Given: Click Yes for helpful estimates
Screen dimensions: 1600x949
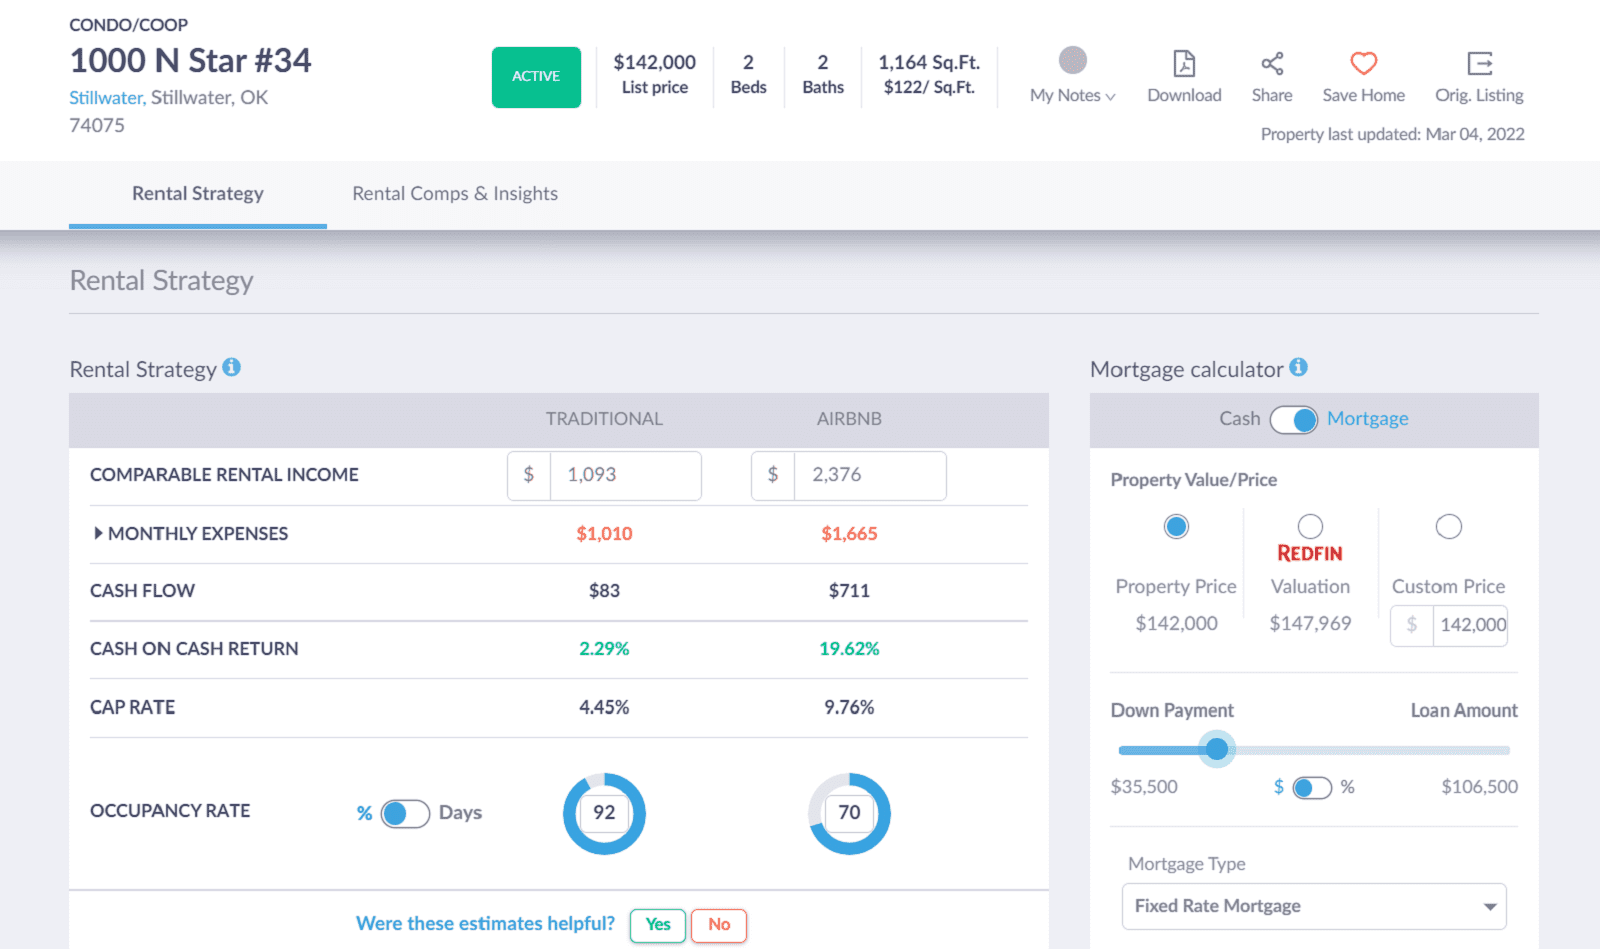Looking at the screenshot, I should coord(658,925).
